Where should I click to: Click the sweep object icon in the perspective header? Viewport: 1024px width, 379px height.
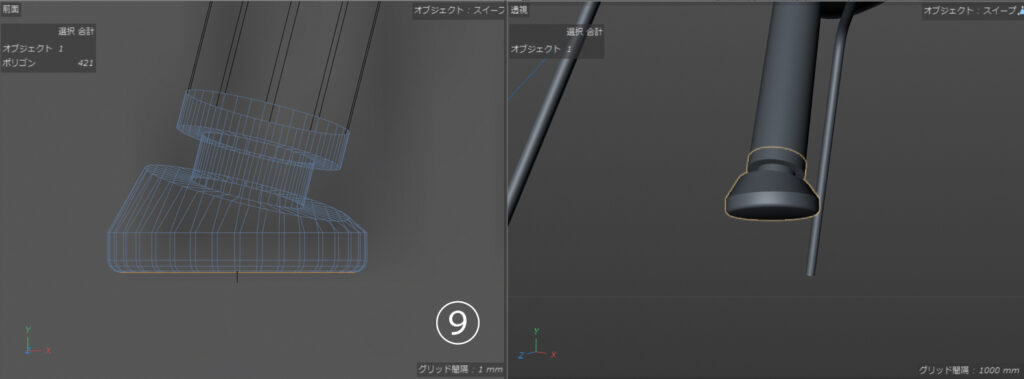1019,10
